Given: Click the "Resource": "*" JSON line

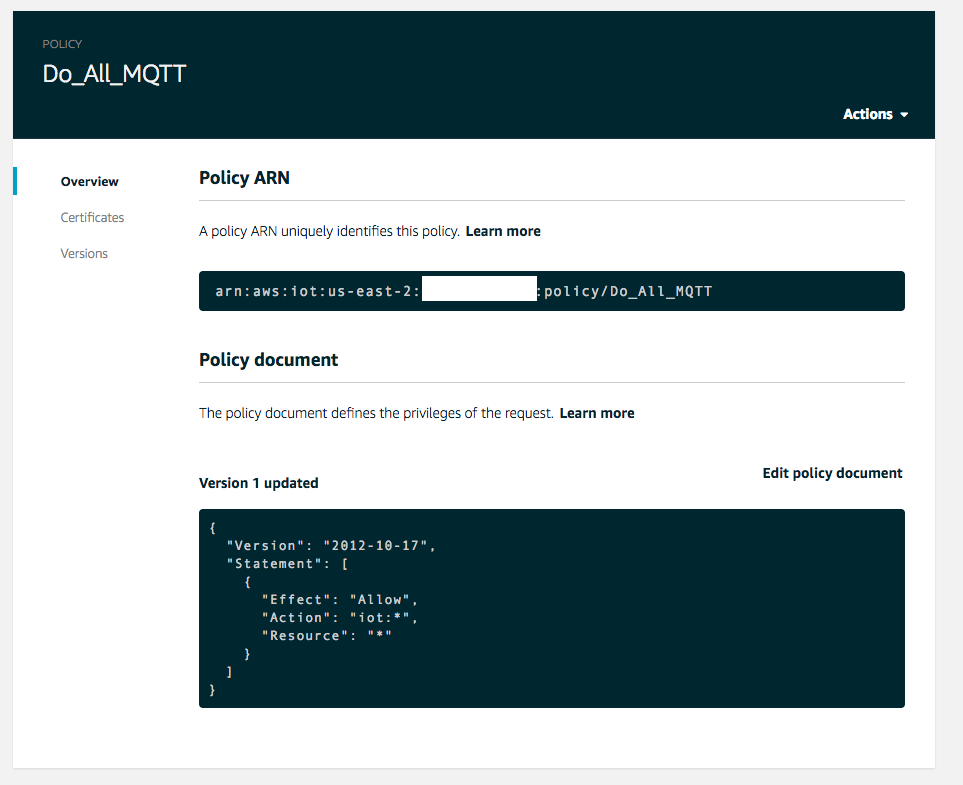Looking at the screenshot, I should [x=327, y=636].
